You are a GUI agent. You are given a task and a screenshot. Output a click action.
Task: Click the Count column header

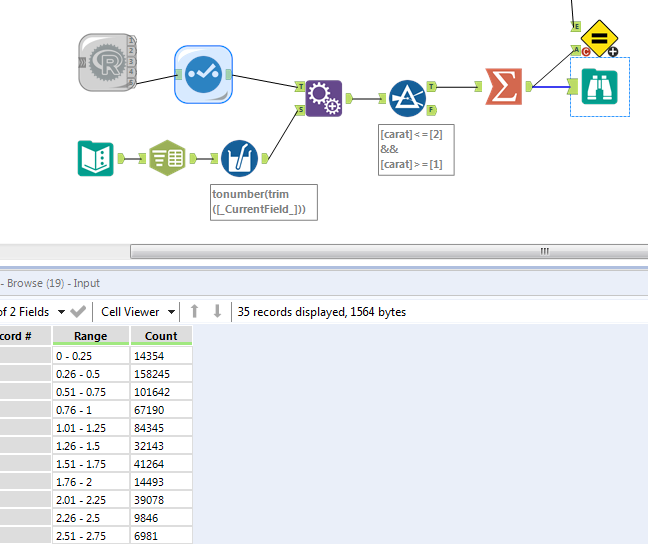pos(161,336)
